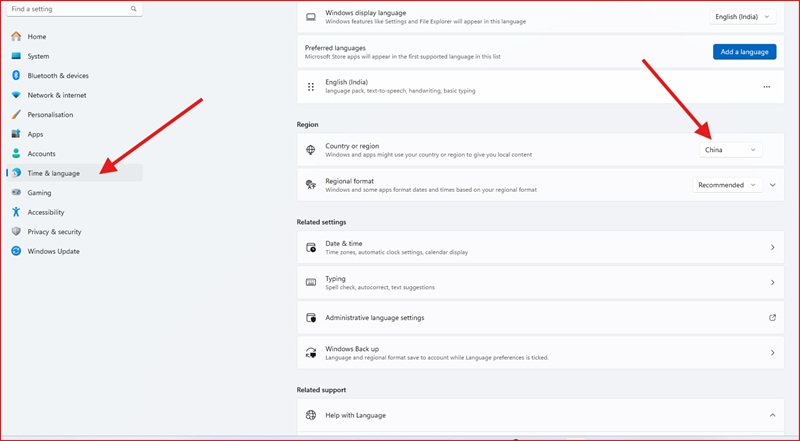800x441 pixels.
Task: Click the Accessibility label in sidebar
Action: pos(46,212)
